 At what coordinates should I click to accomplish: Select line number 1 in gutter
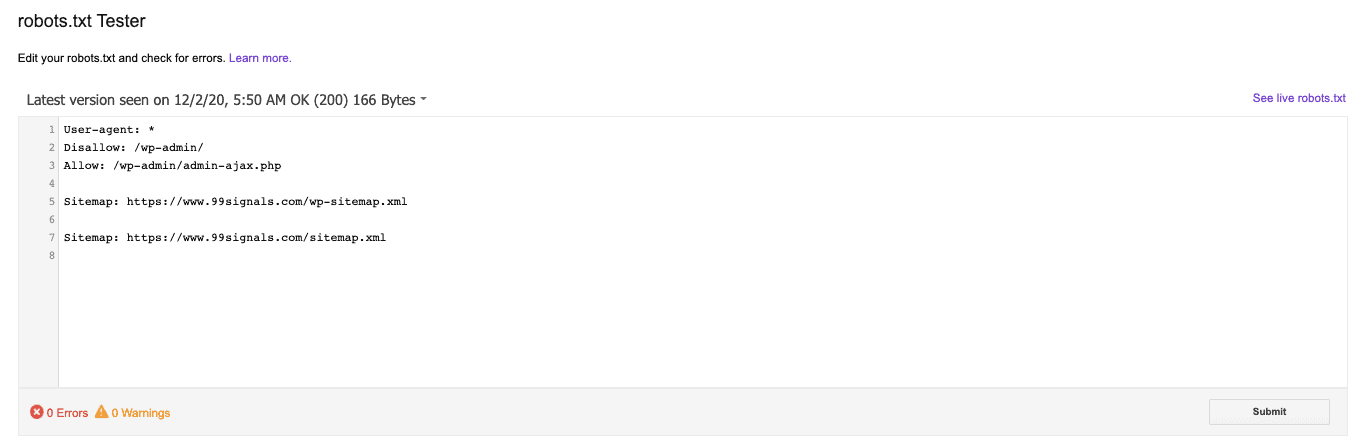51,130
